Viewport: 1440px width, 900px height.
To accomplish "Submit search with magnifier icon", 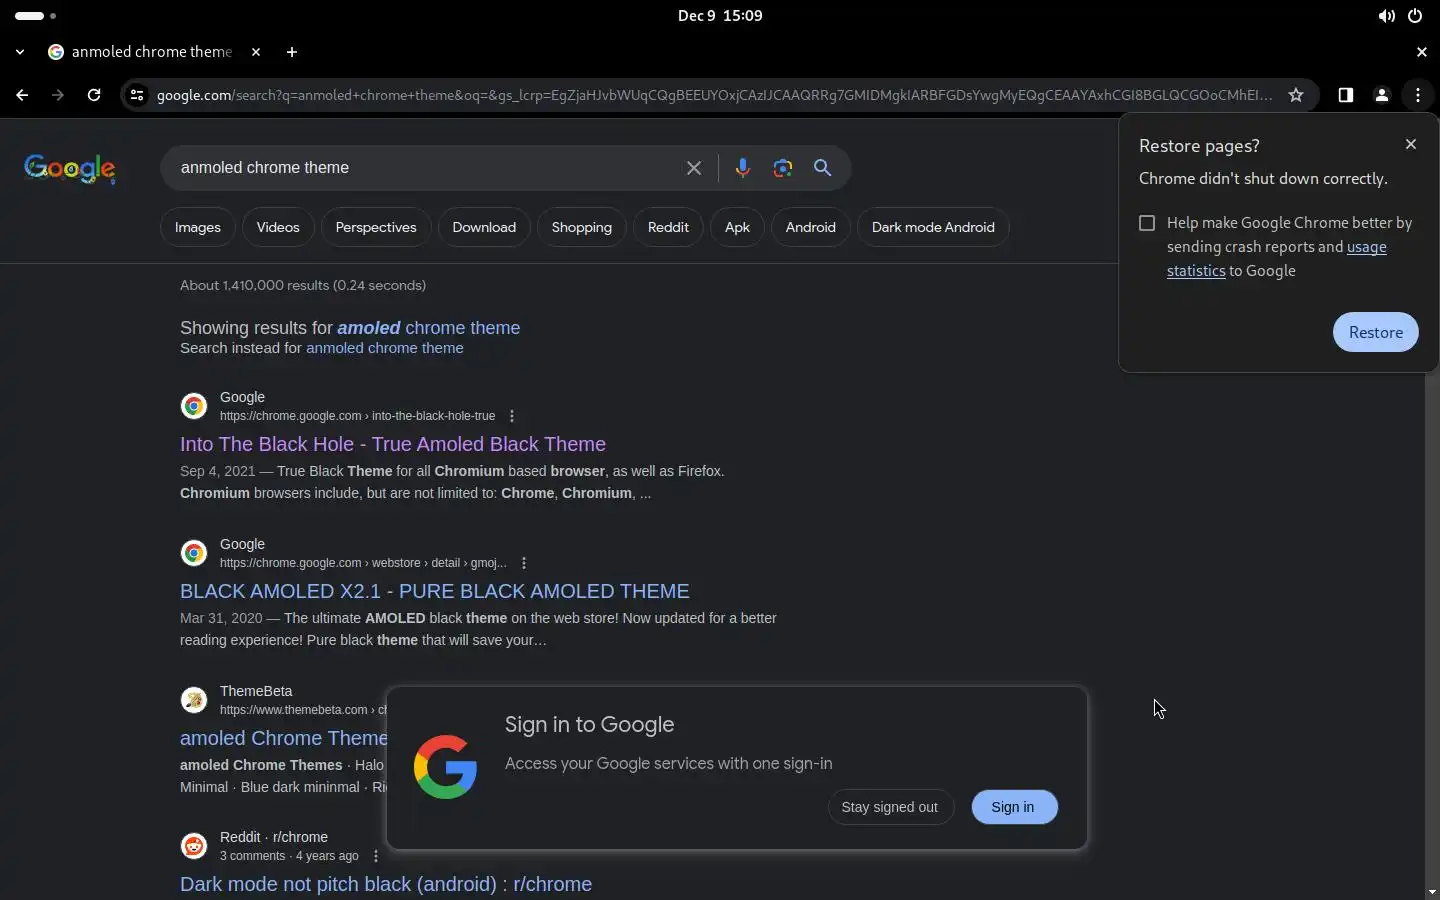I will (x=823, y=168).
